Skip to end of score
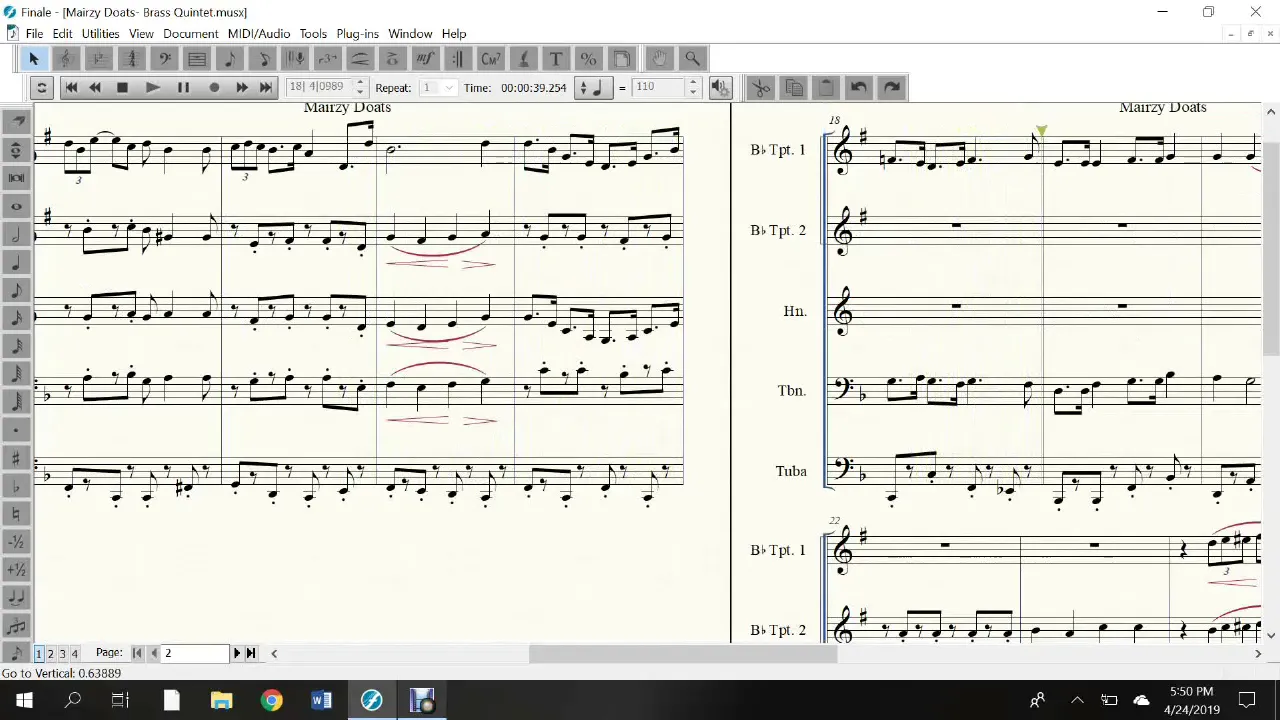The image size is (1280, 720). [265, 88]
